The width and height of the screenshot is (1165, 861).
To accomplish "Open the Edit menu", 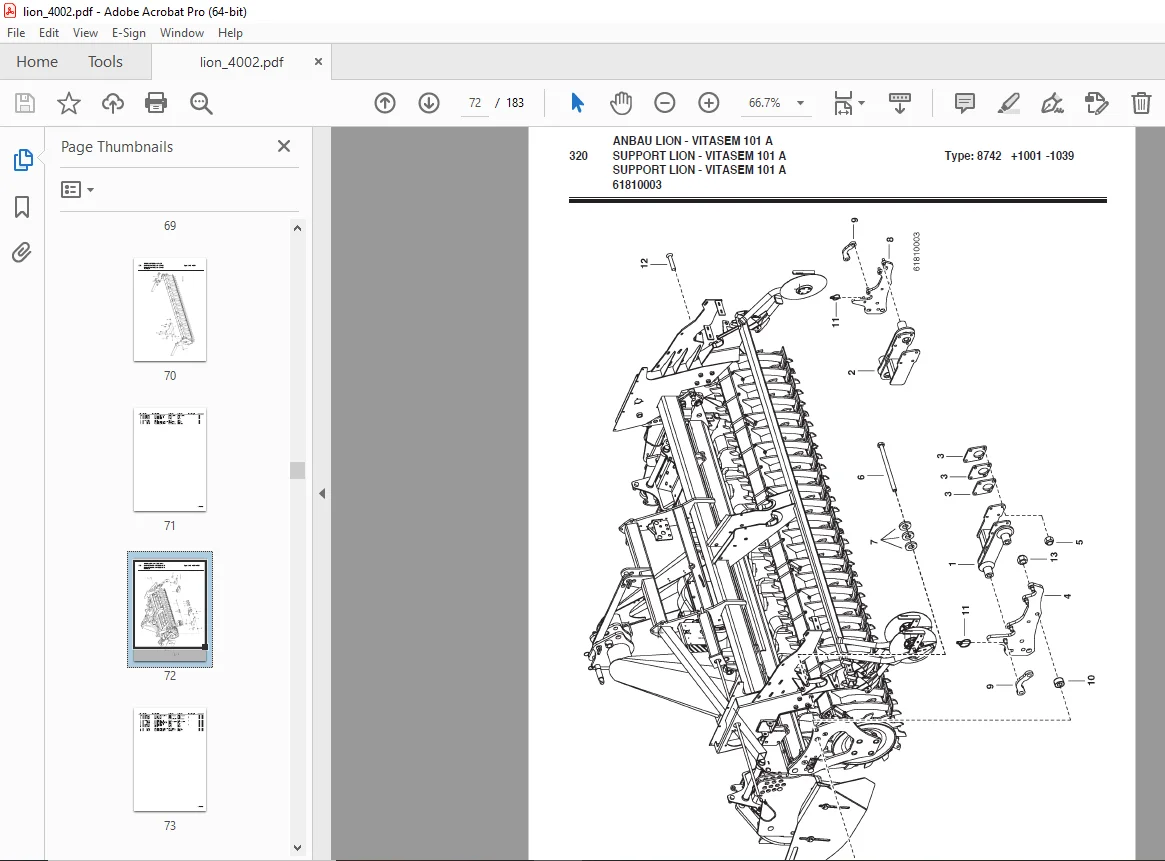I will (49, 33).
